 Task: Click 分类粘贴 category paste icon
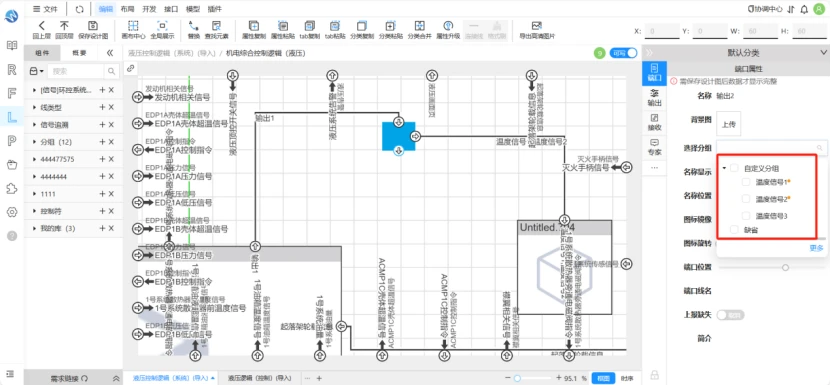point(390,25)
